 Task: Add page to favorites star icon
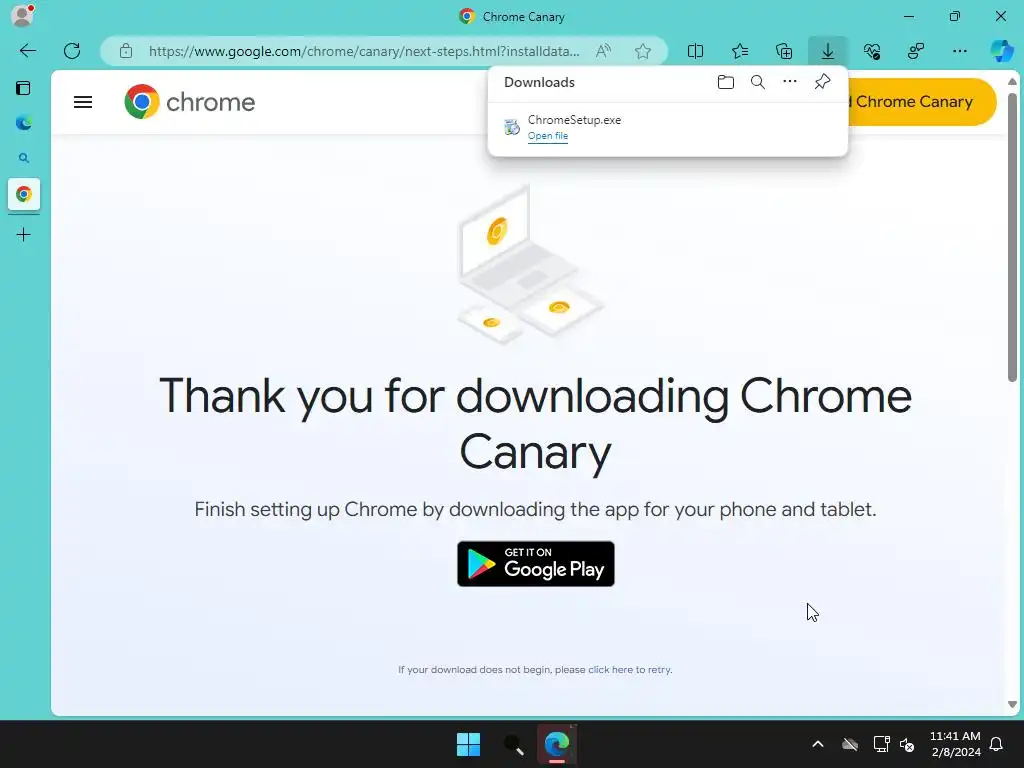tap(643, 51)
